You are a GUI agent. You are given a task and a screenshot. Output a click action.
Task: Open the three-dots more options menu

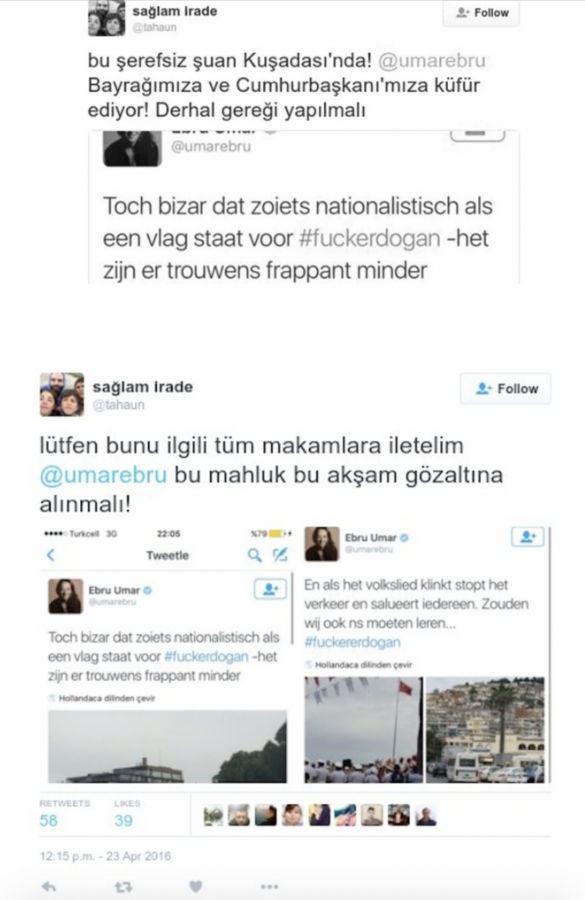[269, 887]
